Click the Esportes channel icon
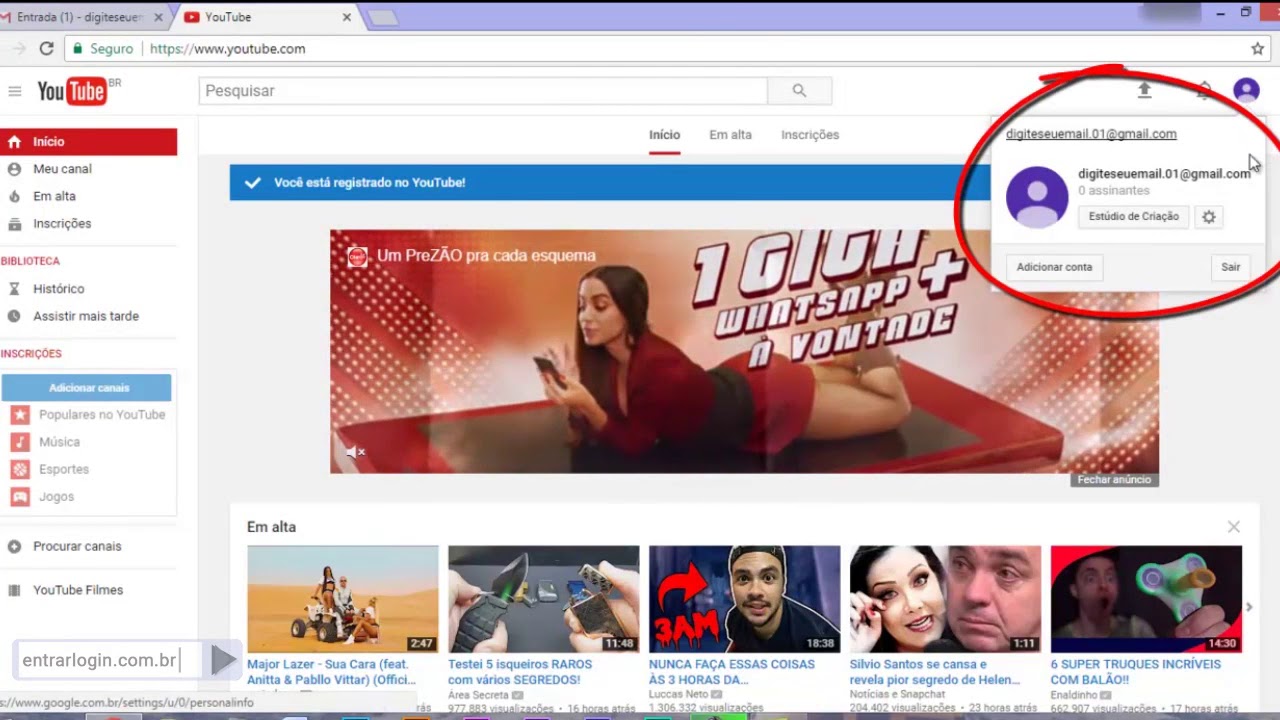Viewport: 1280px width, 720px height. tap(20, 469)
